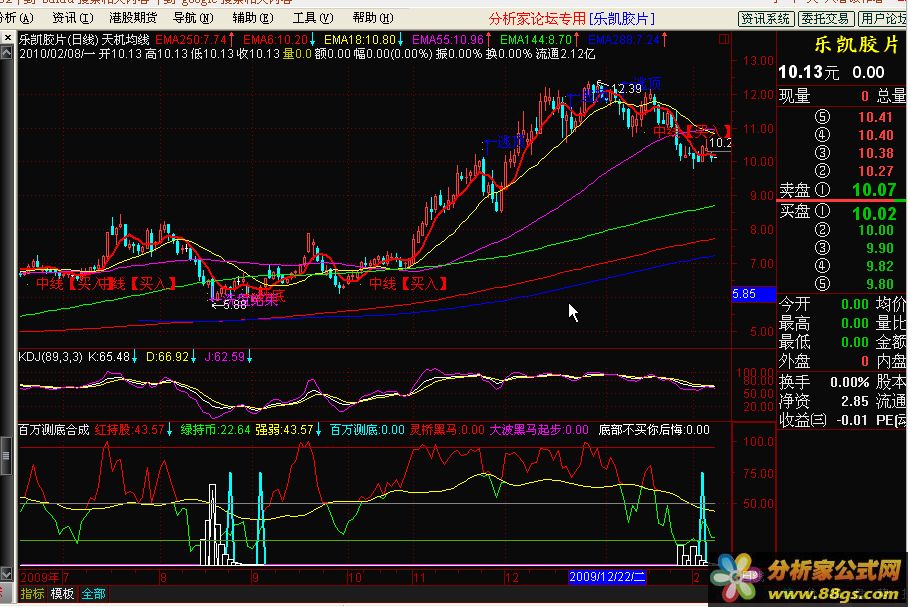Screen dimensions: 910x609
Task: Click the buy level ⑤ circle icon at 9.80
Action: (x=822, y=284)
